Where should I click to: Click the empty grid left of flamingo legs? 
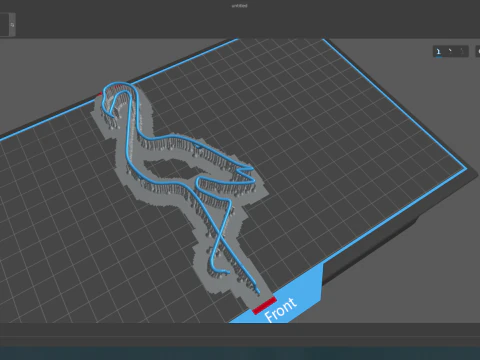click(117, 250)
